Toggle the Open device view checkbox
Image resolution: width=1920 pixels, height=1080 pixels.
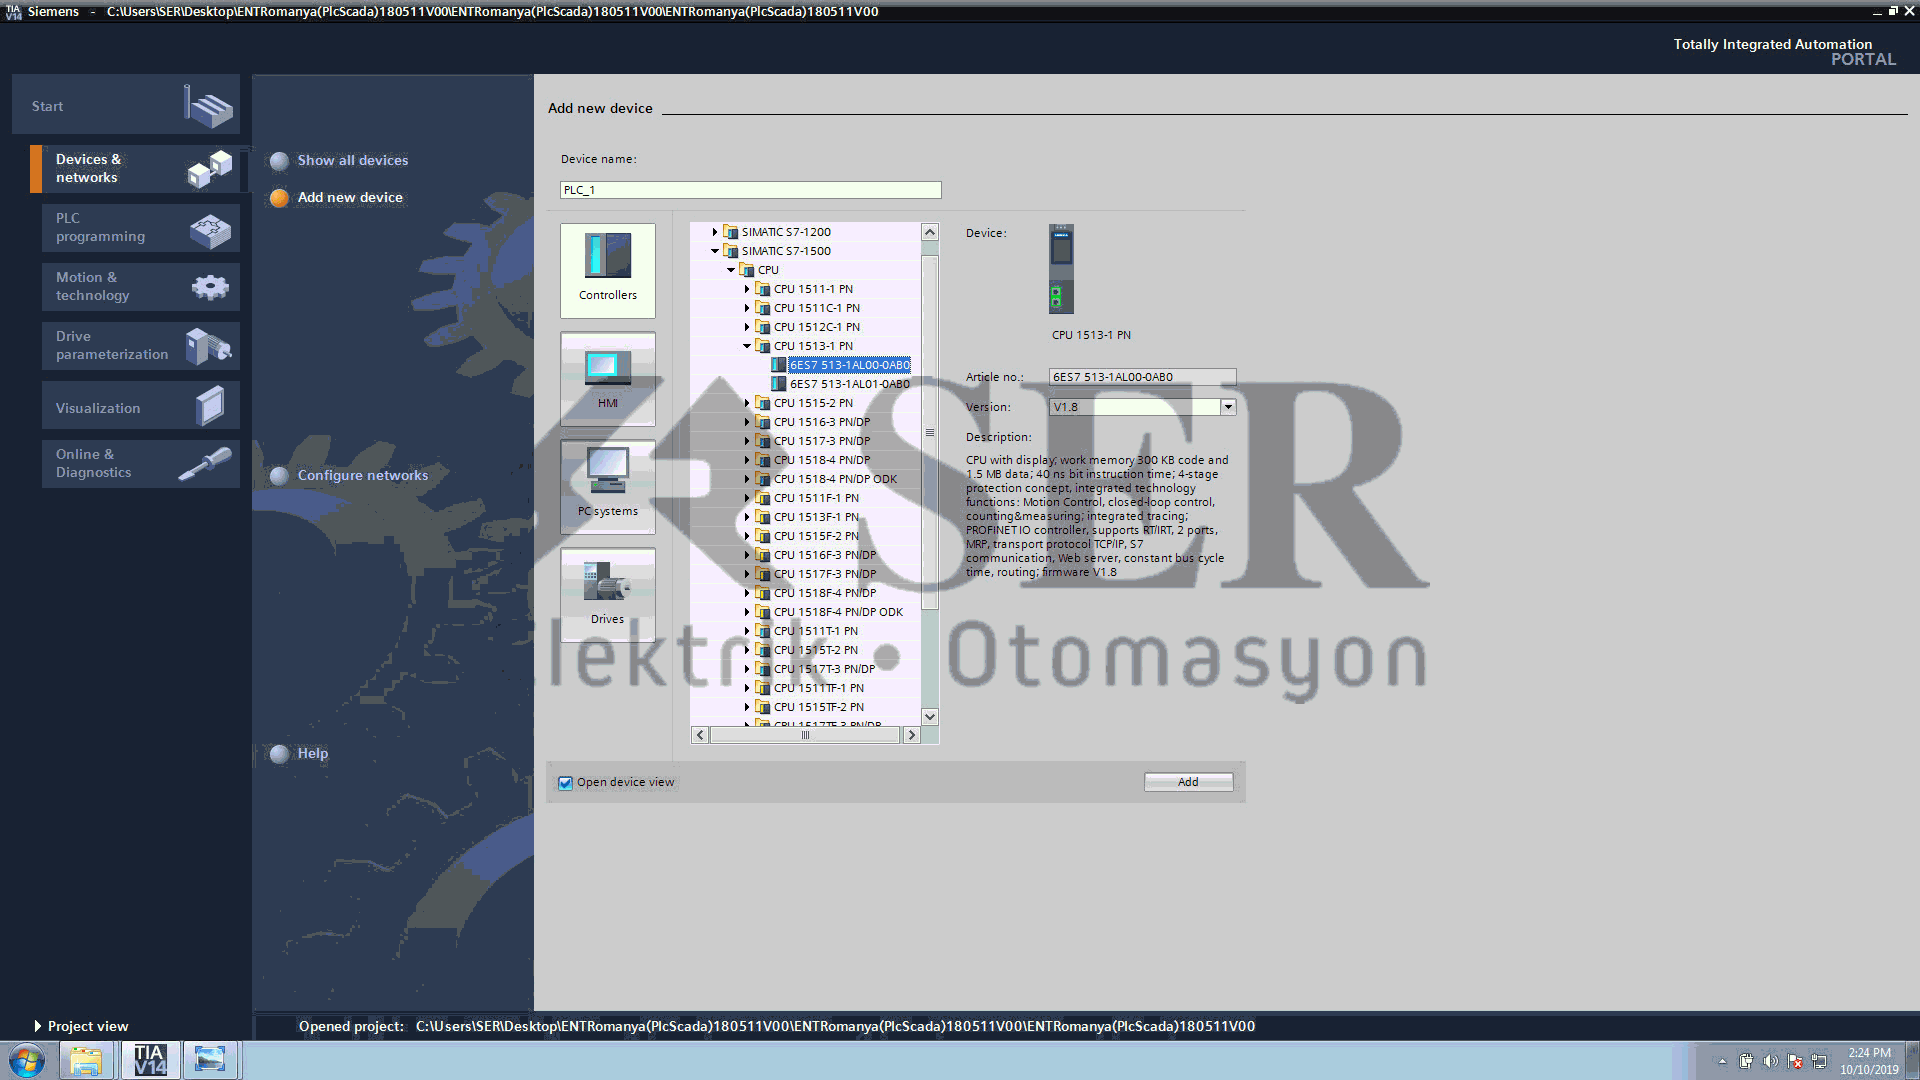566,783
